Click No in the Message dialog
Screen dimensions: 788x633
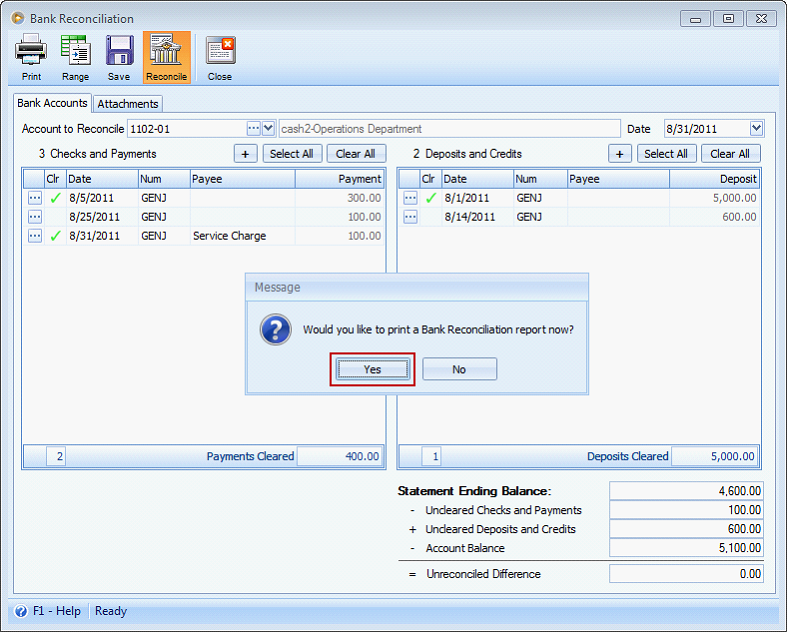pos(459,369)
